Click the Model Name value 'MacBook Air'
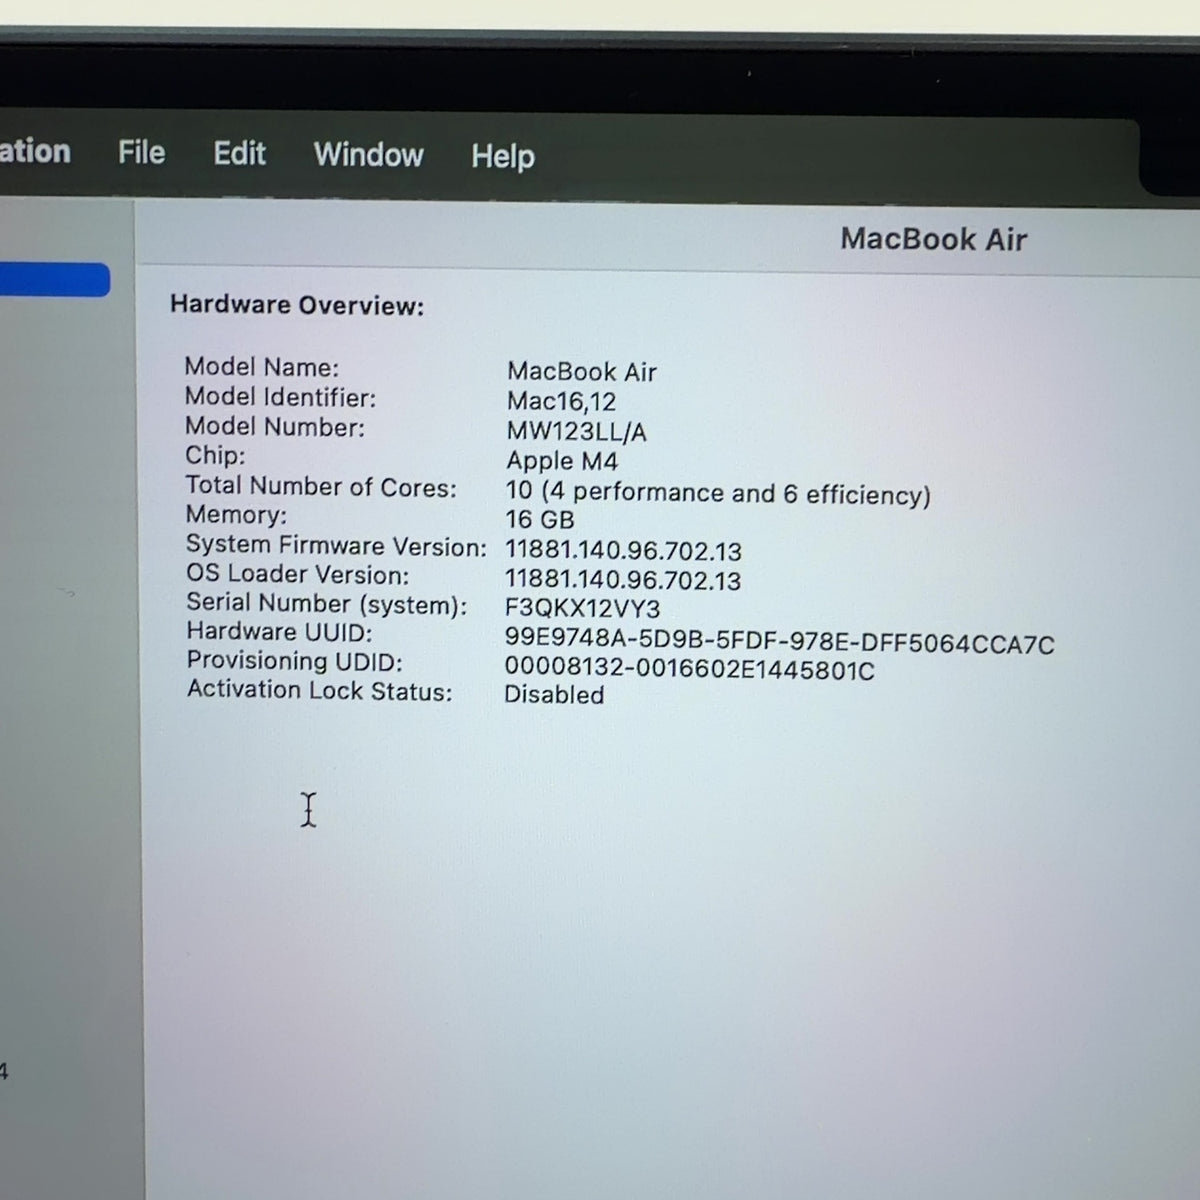This screenshot has width=1200, height=1200. tap(582, 372)
